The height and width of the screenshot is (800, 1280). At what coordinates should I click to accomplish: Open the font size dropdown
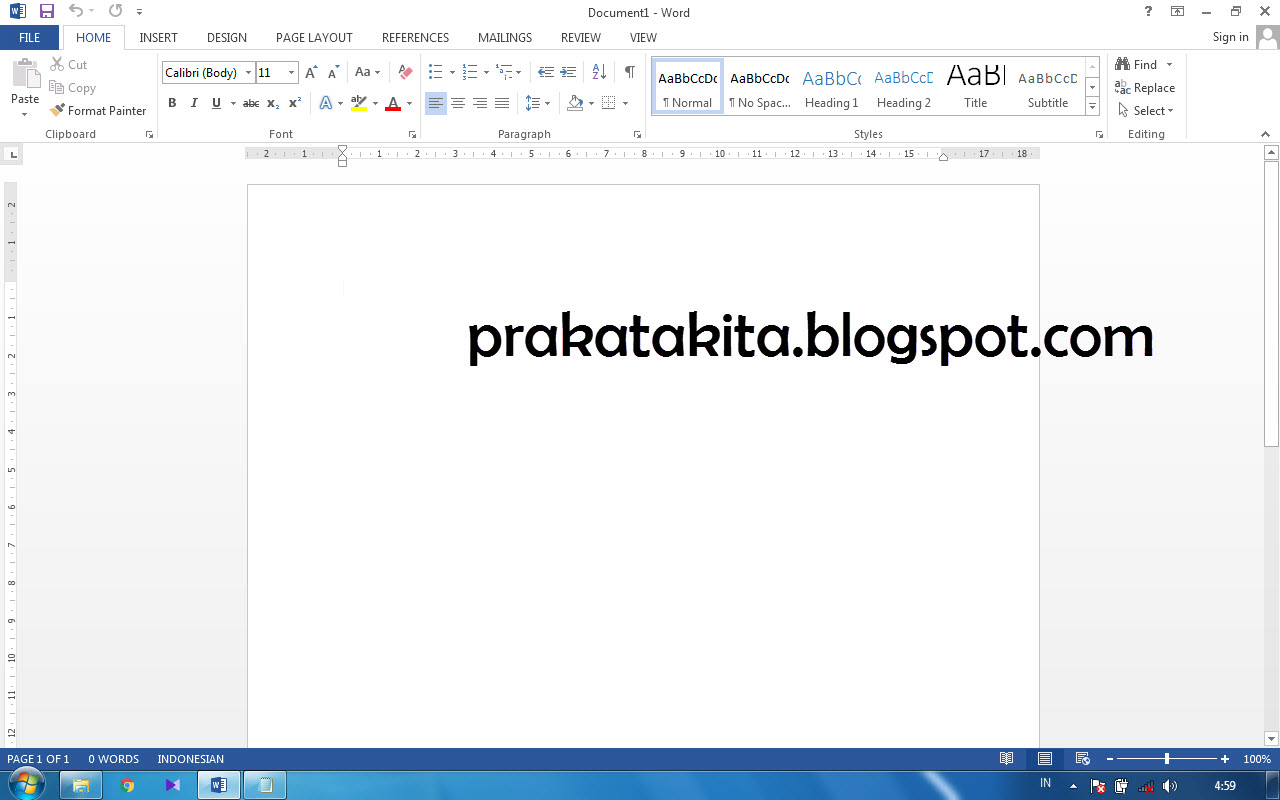click(x=290, y=72)
